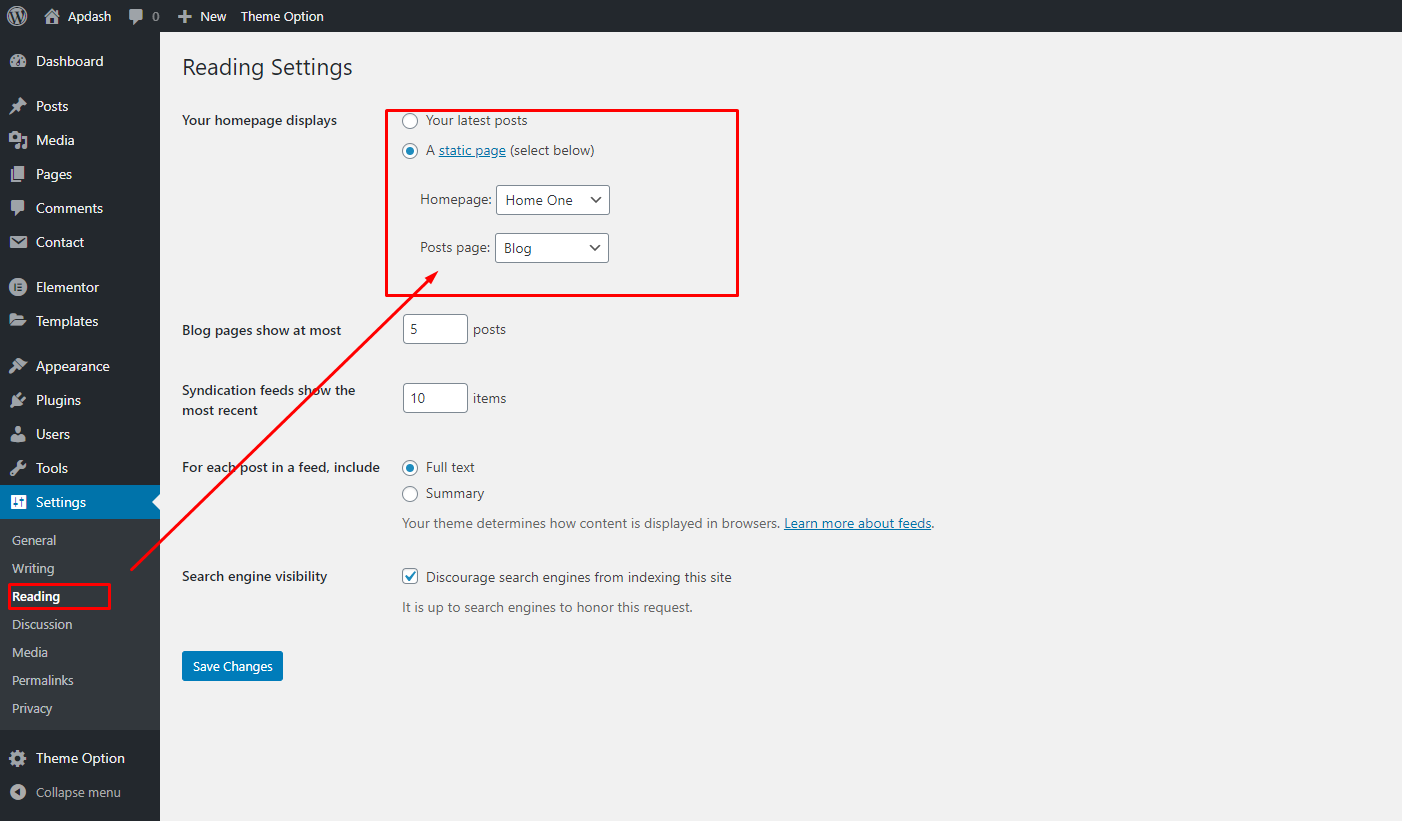Screen dimensions: 1402x821
Task: Click the Syndication feeds items number field
Action: pyautogui.click(x=435, y=398)
